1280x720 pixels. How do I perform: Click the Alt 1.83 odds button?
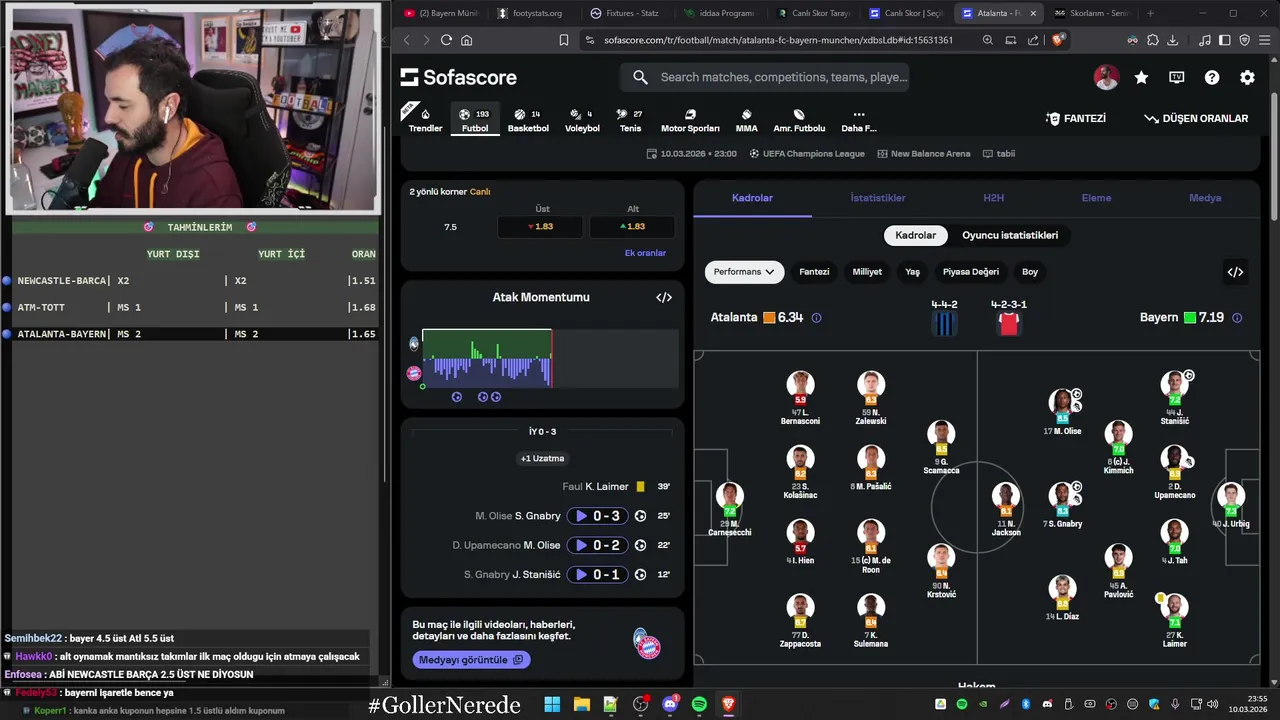click(632, 227)
